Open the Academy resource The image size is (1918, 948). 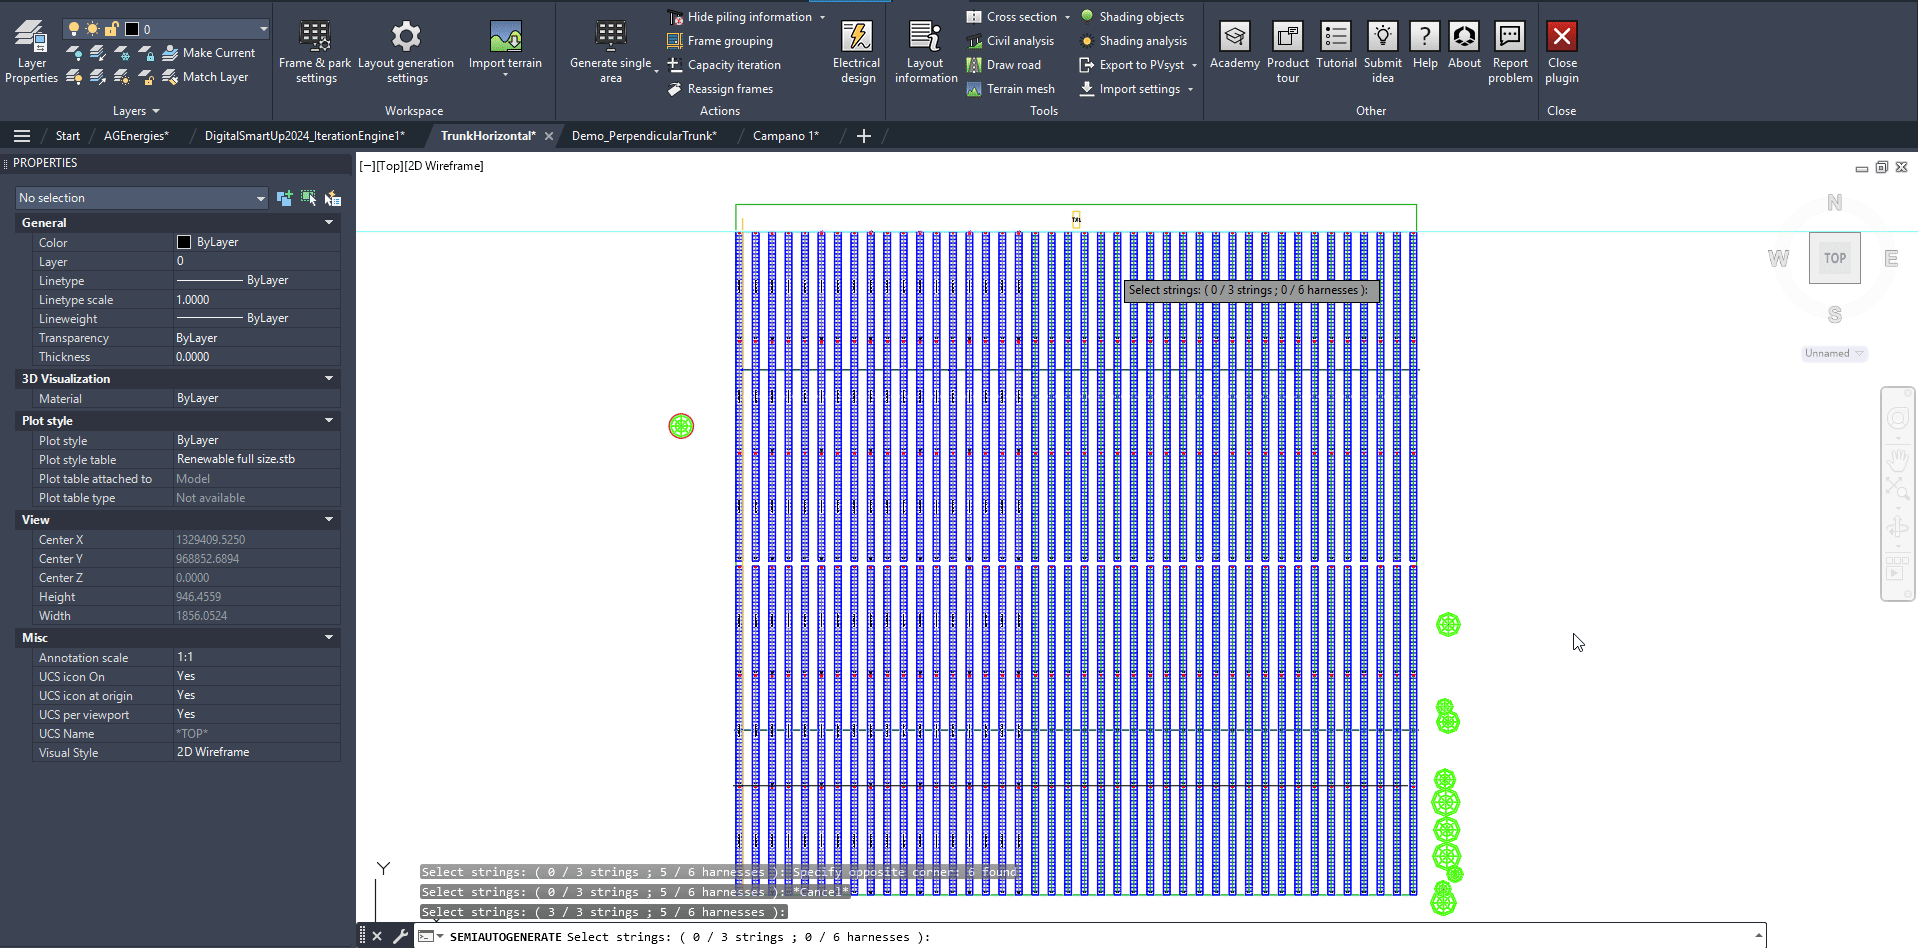[1235, 46]
